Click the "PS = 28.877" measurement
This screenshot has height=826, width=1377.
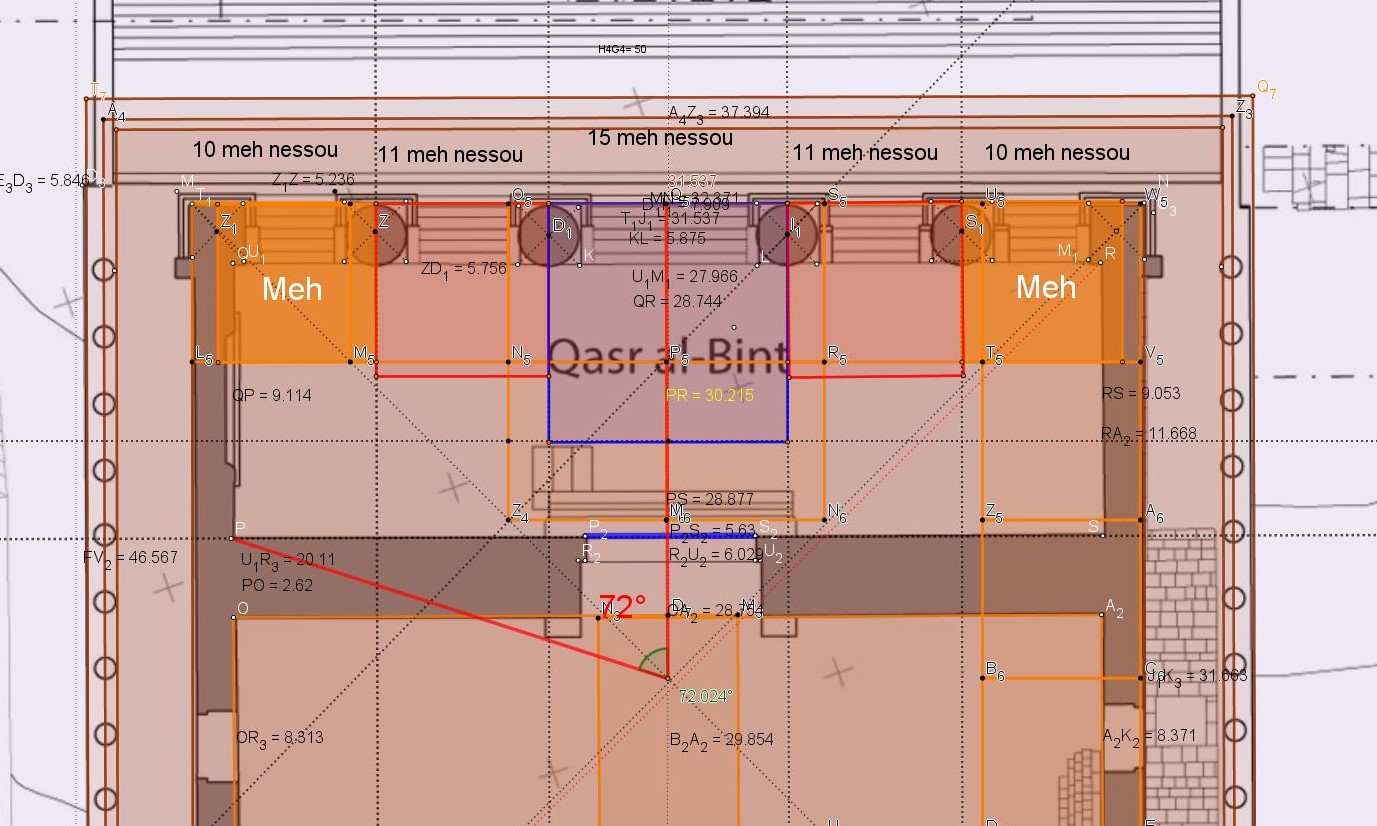pos(710,499)
